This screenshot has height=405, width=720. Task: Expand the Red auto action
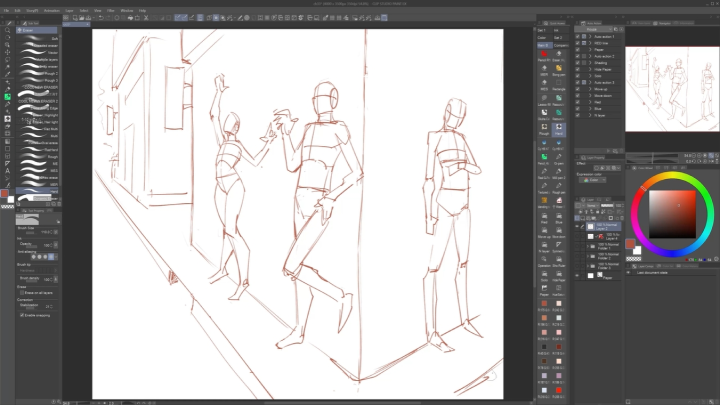(x=590, y=102)
